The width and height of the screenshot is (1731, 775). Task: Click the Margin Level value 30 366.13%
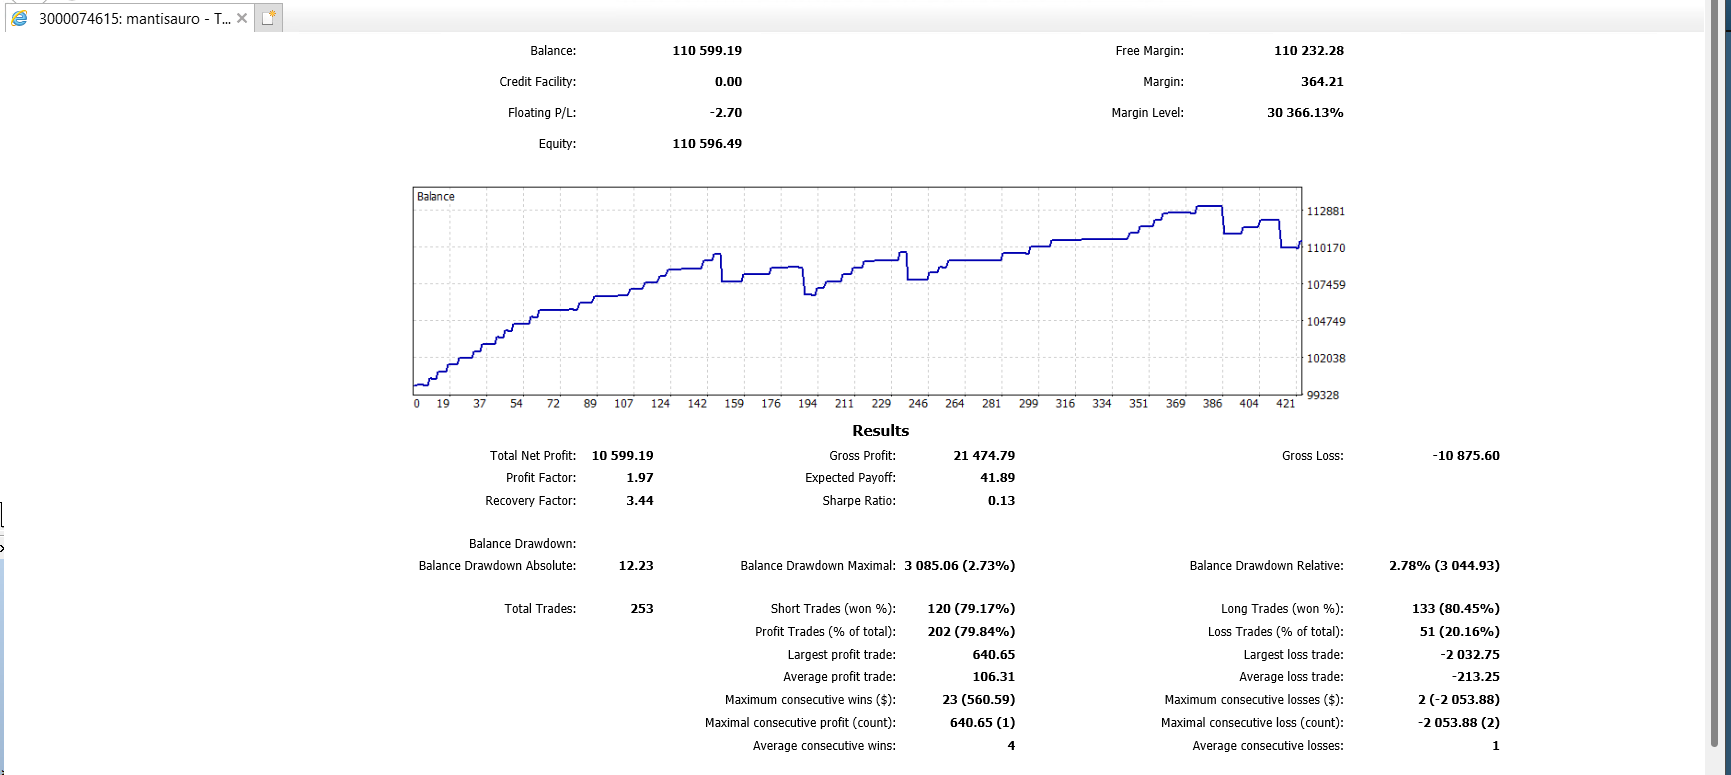(1305, 113)
